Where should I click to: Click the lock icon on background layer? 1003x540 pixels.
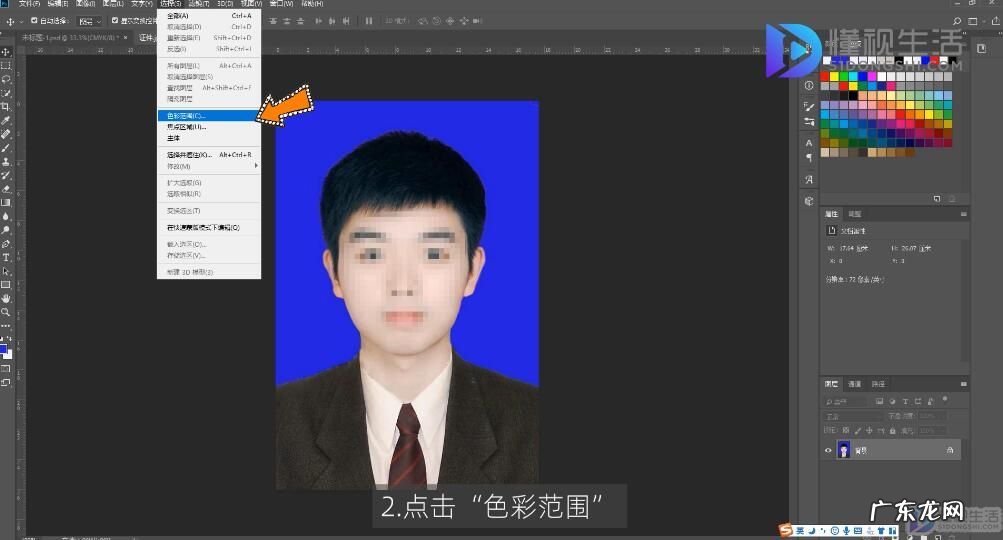click(x=950, y=450)
